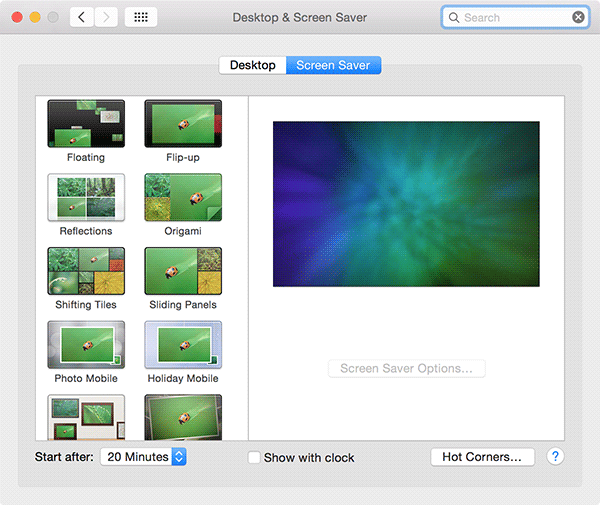Pick the Photo Mobile screen saver
The image size is (600, 505).
point(86,345)
